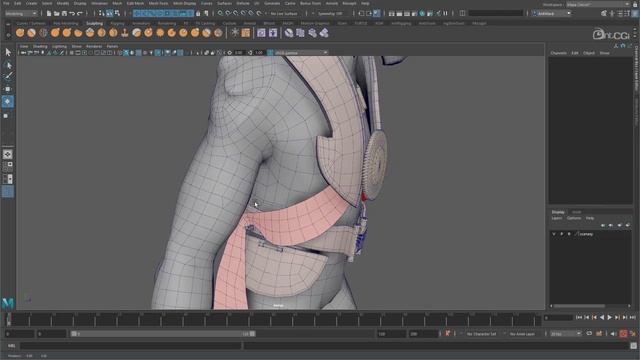
Task: Go to start of playback range
Action: click(579, 318)
